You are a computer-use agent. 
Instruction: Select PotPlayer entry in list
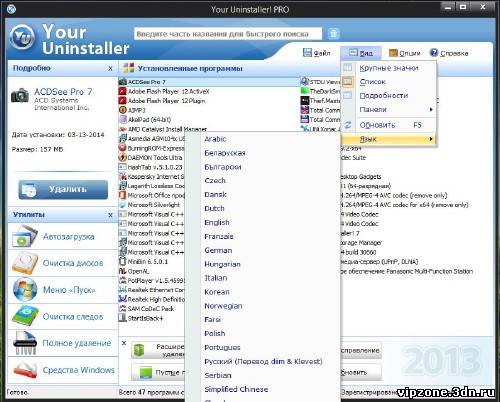point(152,281)
